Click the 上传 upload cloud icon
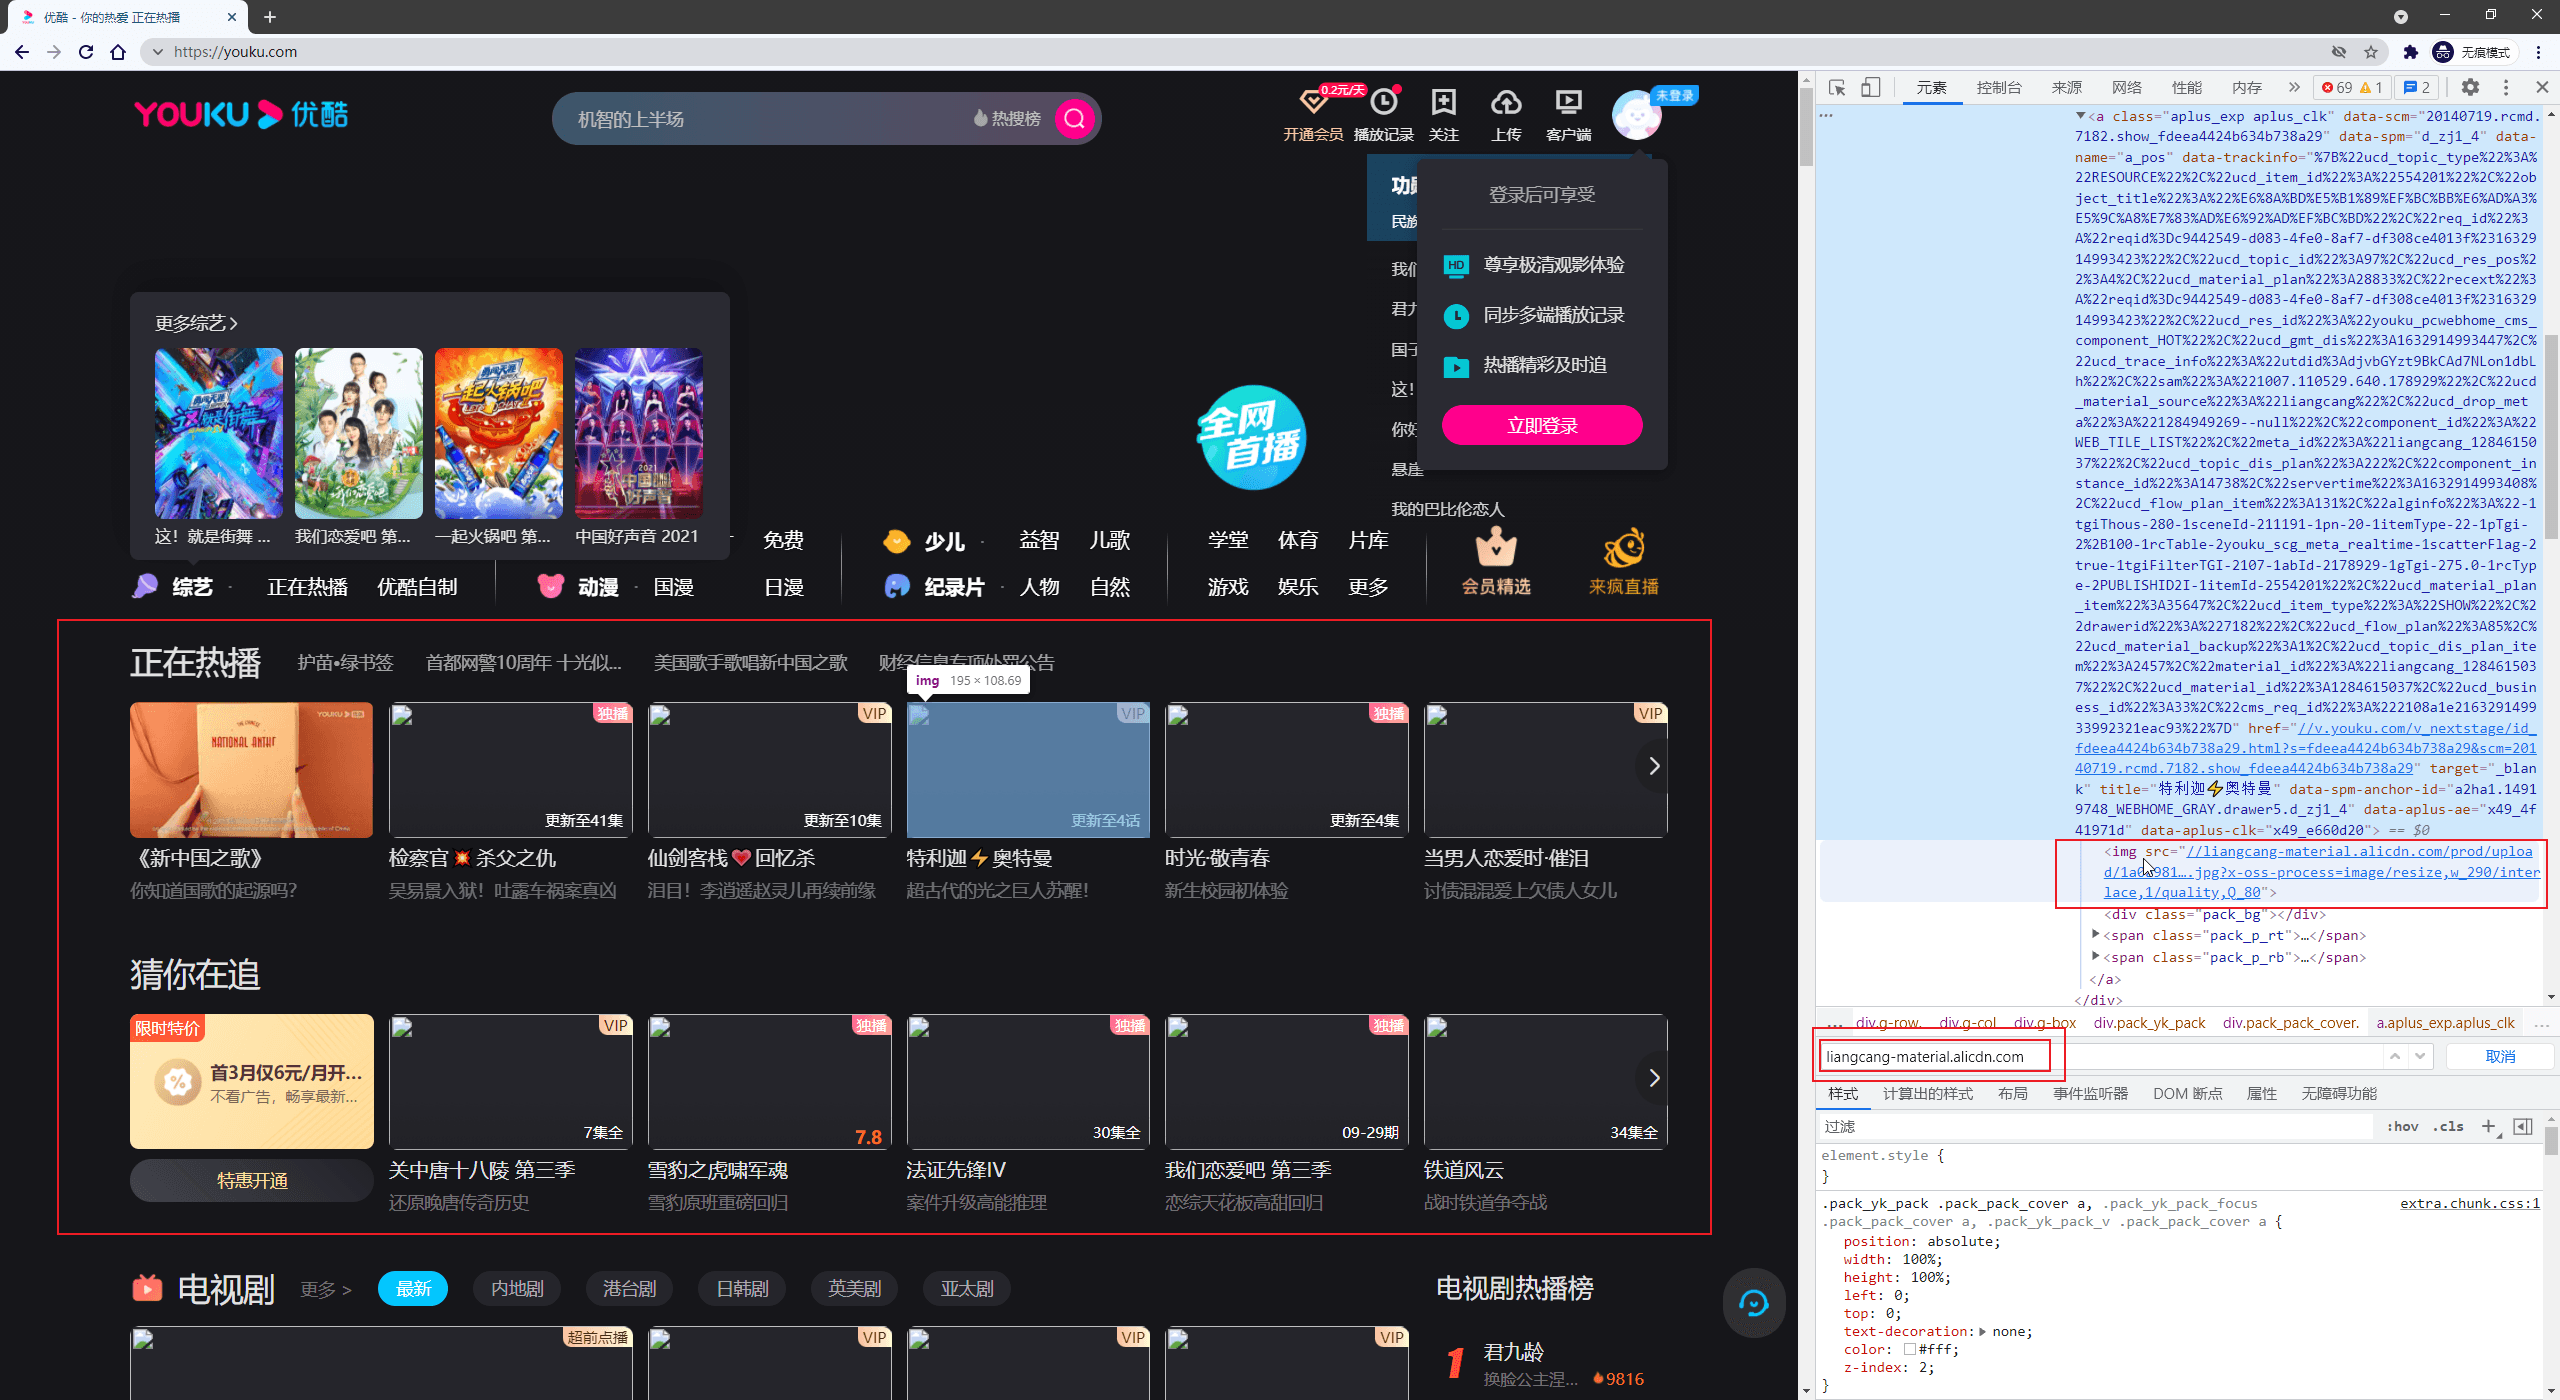 point(1506,103)
